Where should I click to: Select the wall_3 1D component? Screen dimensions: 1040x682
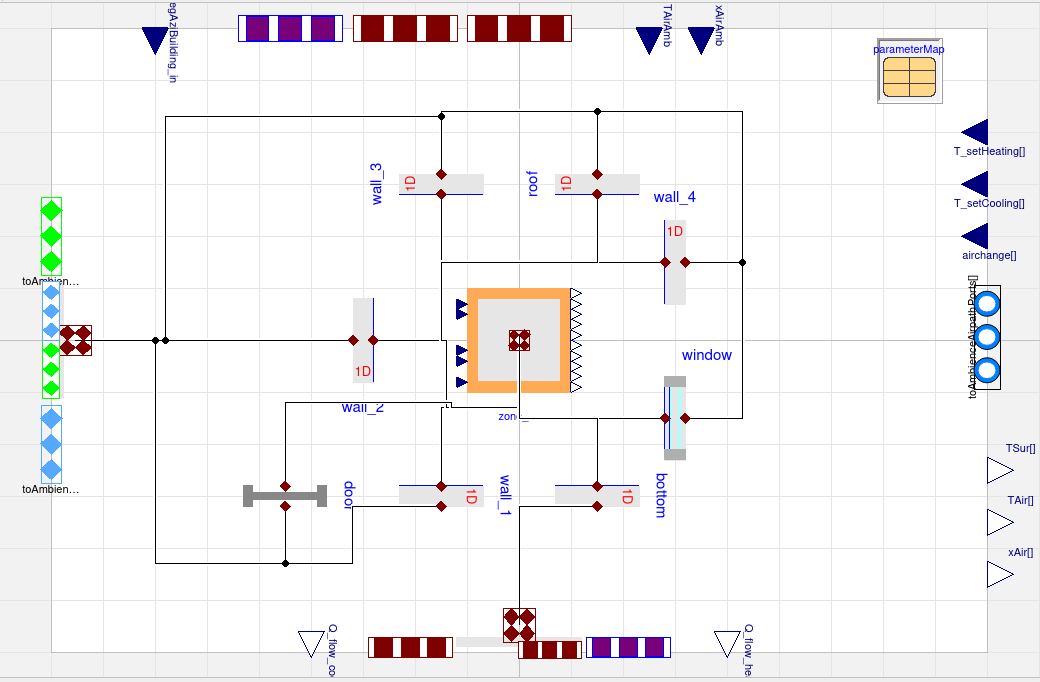point(441,184)
